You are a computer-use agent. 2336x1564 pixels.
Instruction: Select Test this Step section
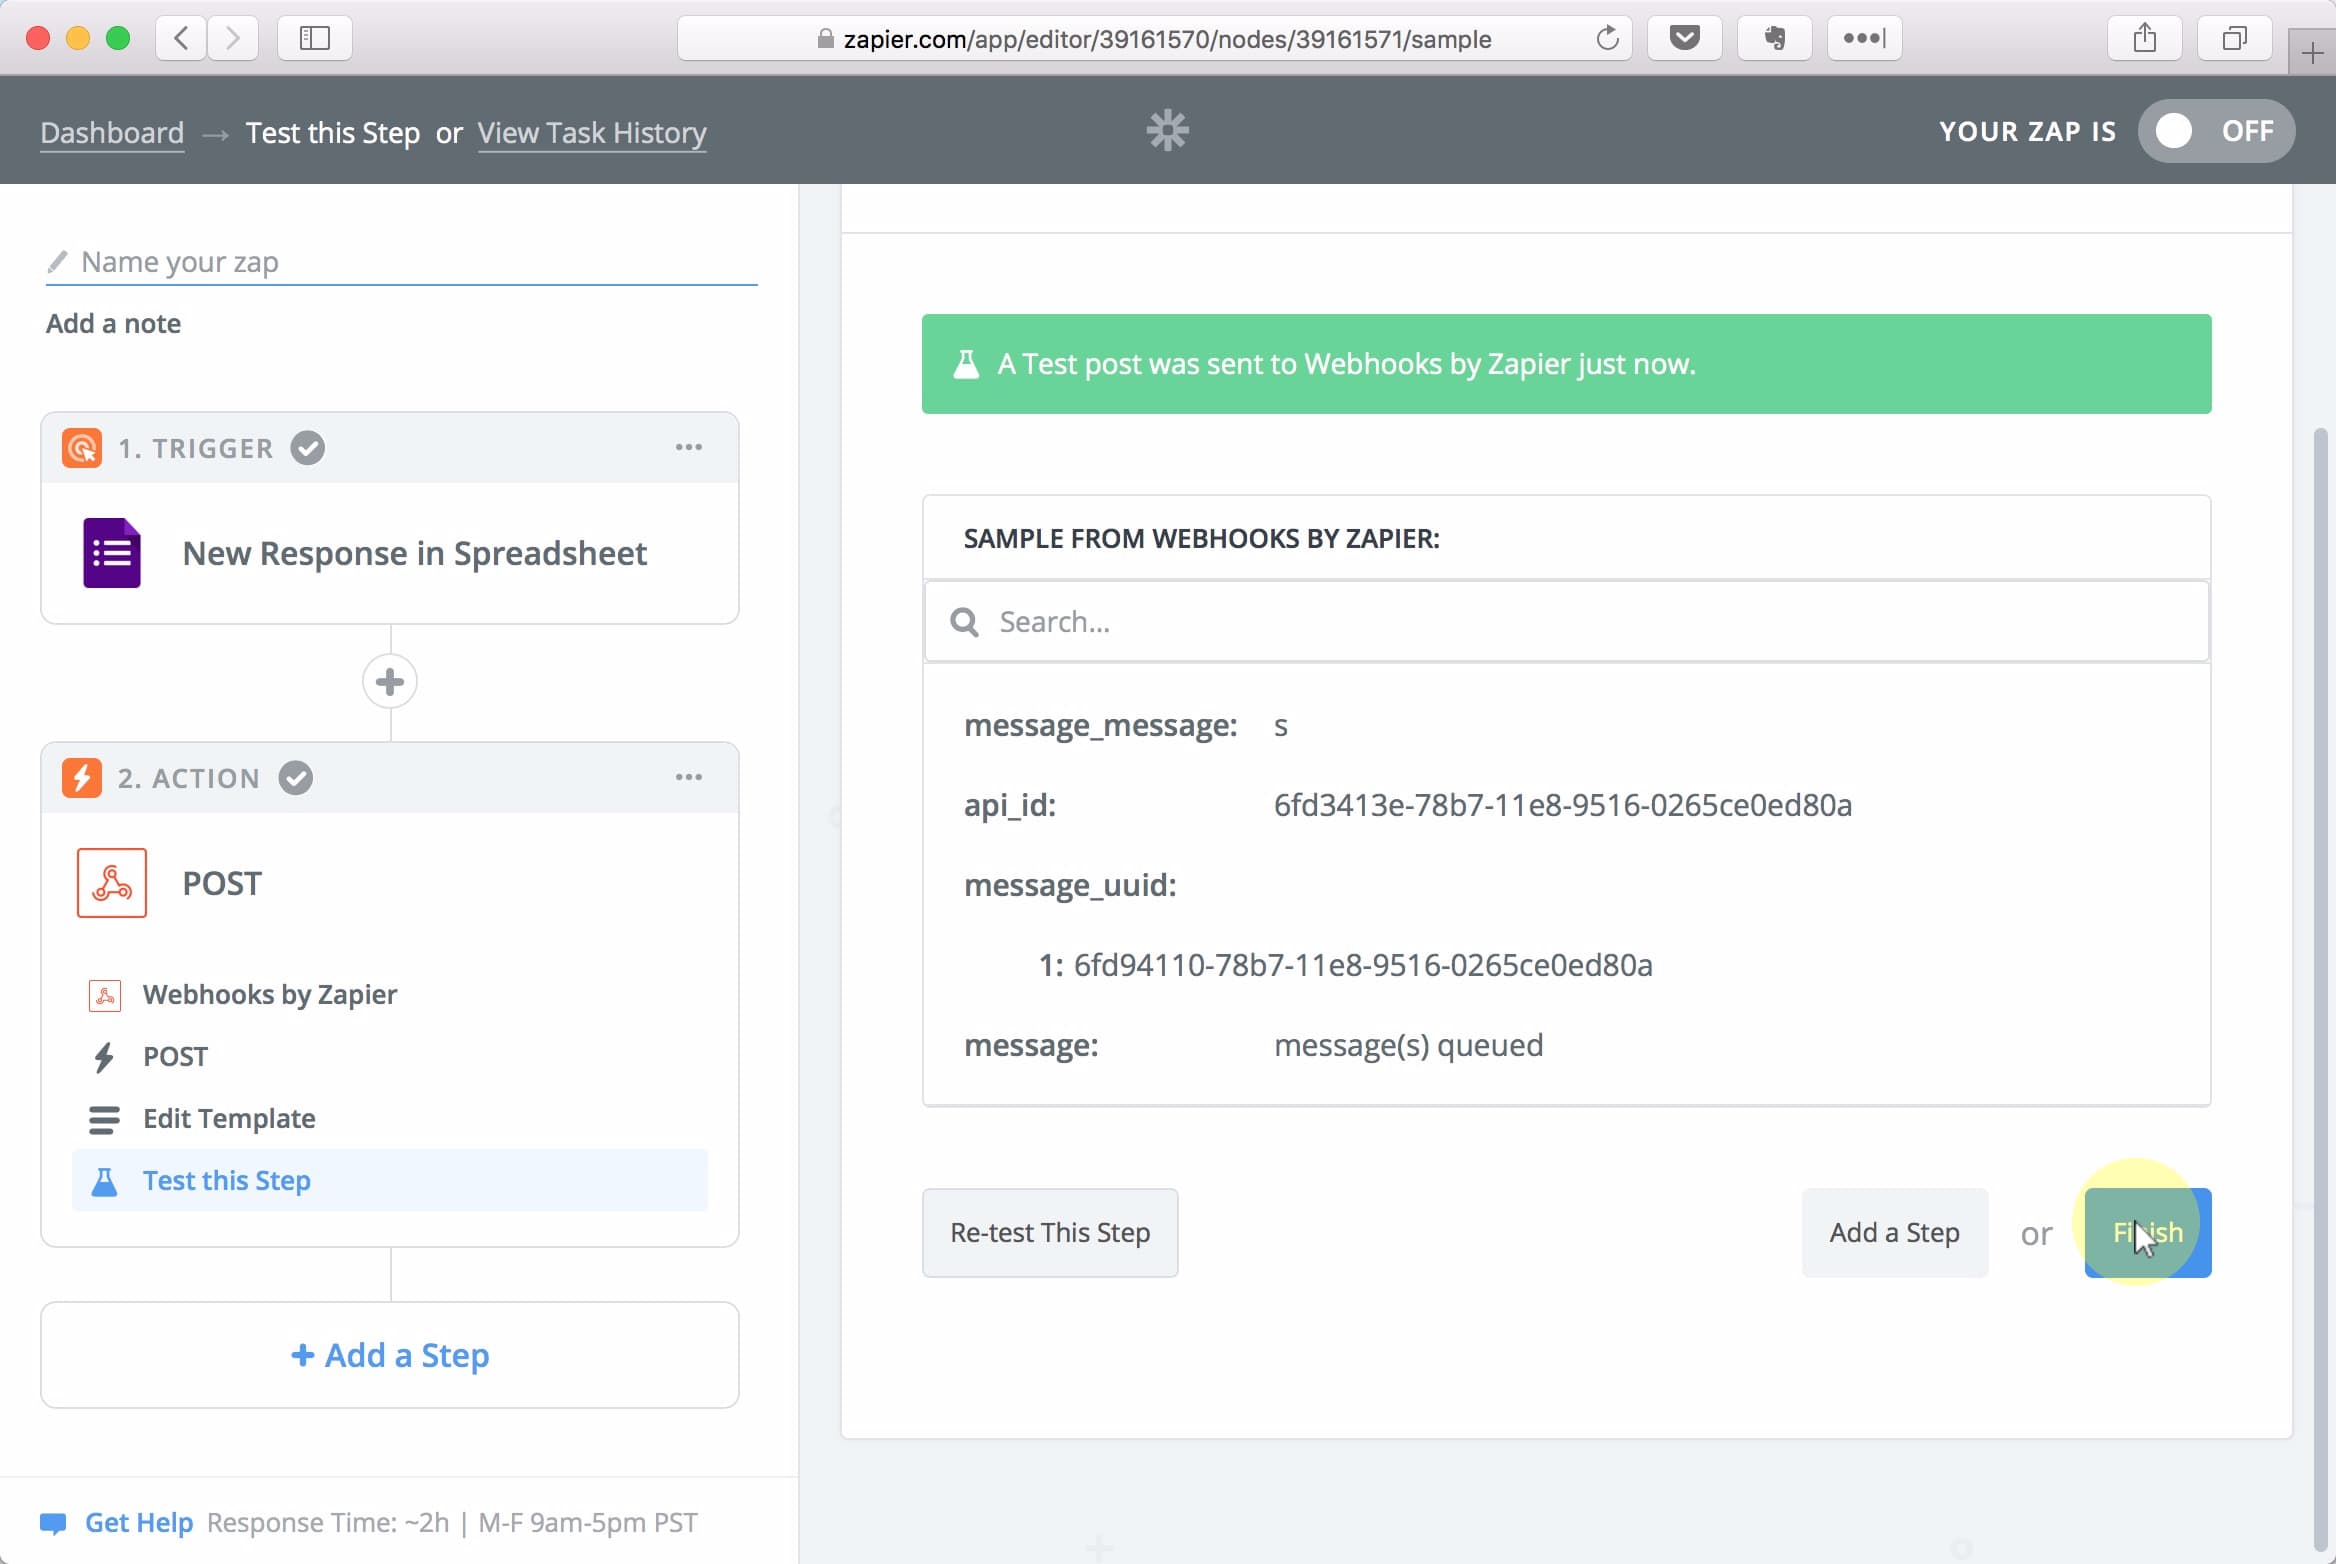(390, 1180)
